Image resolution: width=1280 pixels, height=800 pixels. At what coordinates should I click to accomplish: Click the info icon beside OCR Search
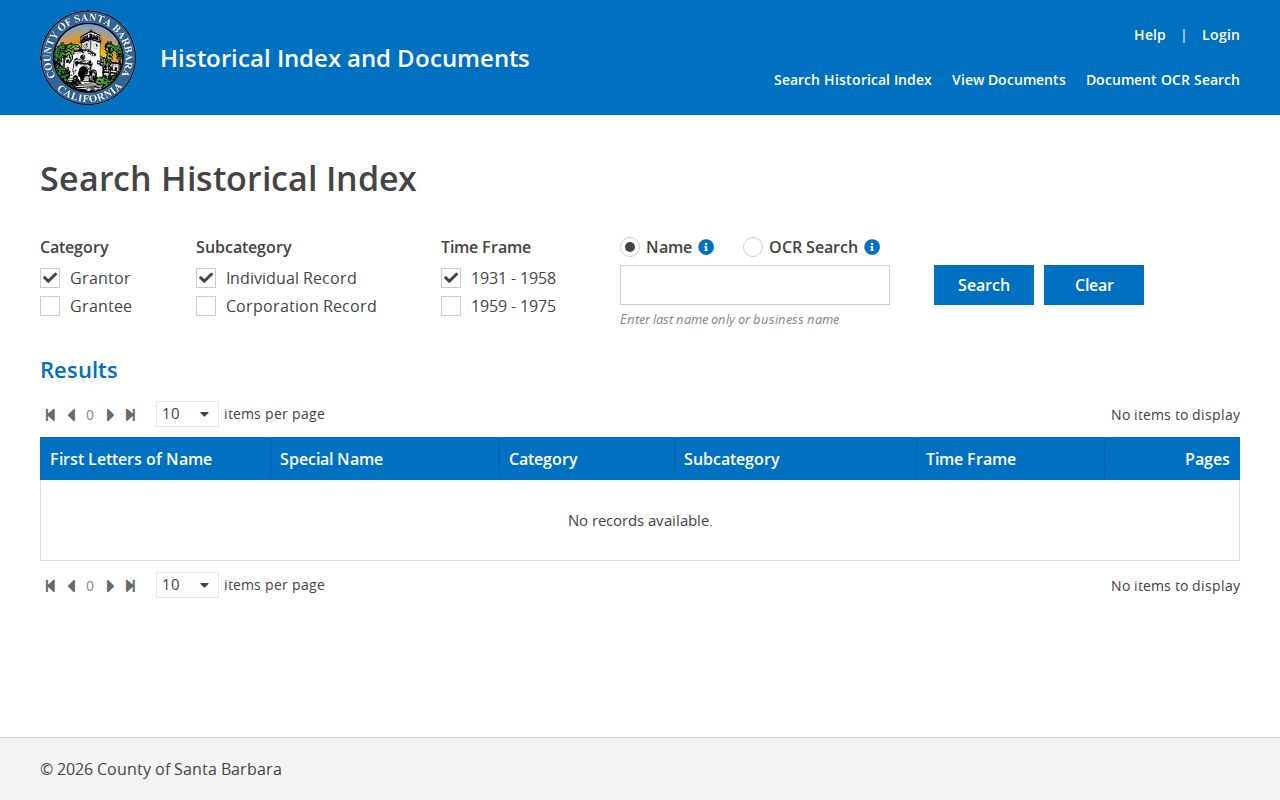click(x=872, y=247)
